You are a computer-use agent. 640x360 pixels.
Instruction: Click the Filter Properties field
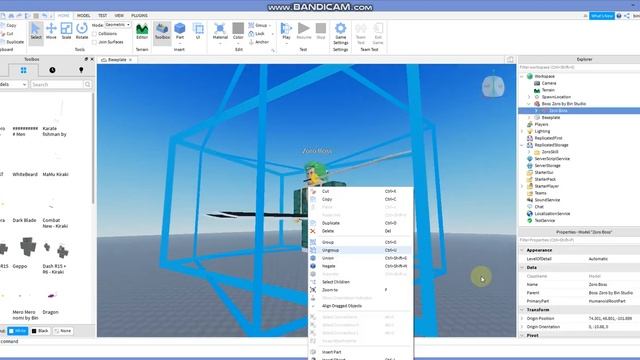pyautogui.click(x=579, y=240)
